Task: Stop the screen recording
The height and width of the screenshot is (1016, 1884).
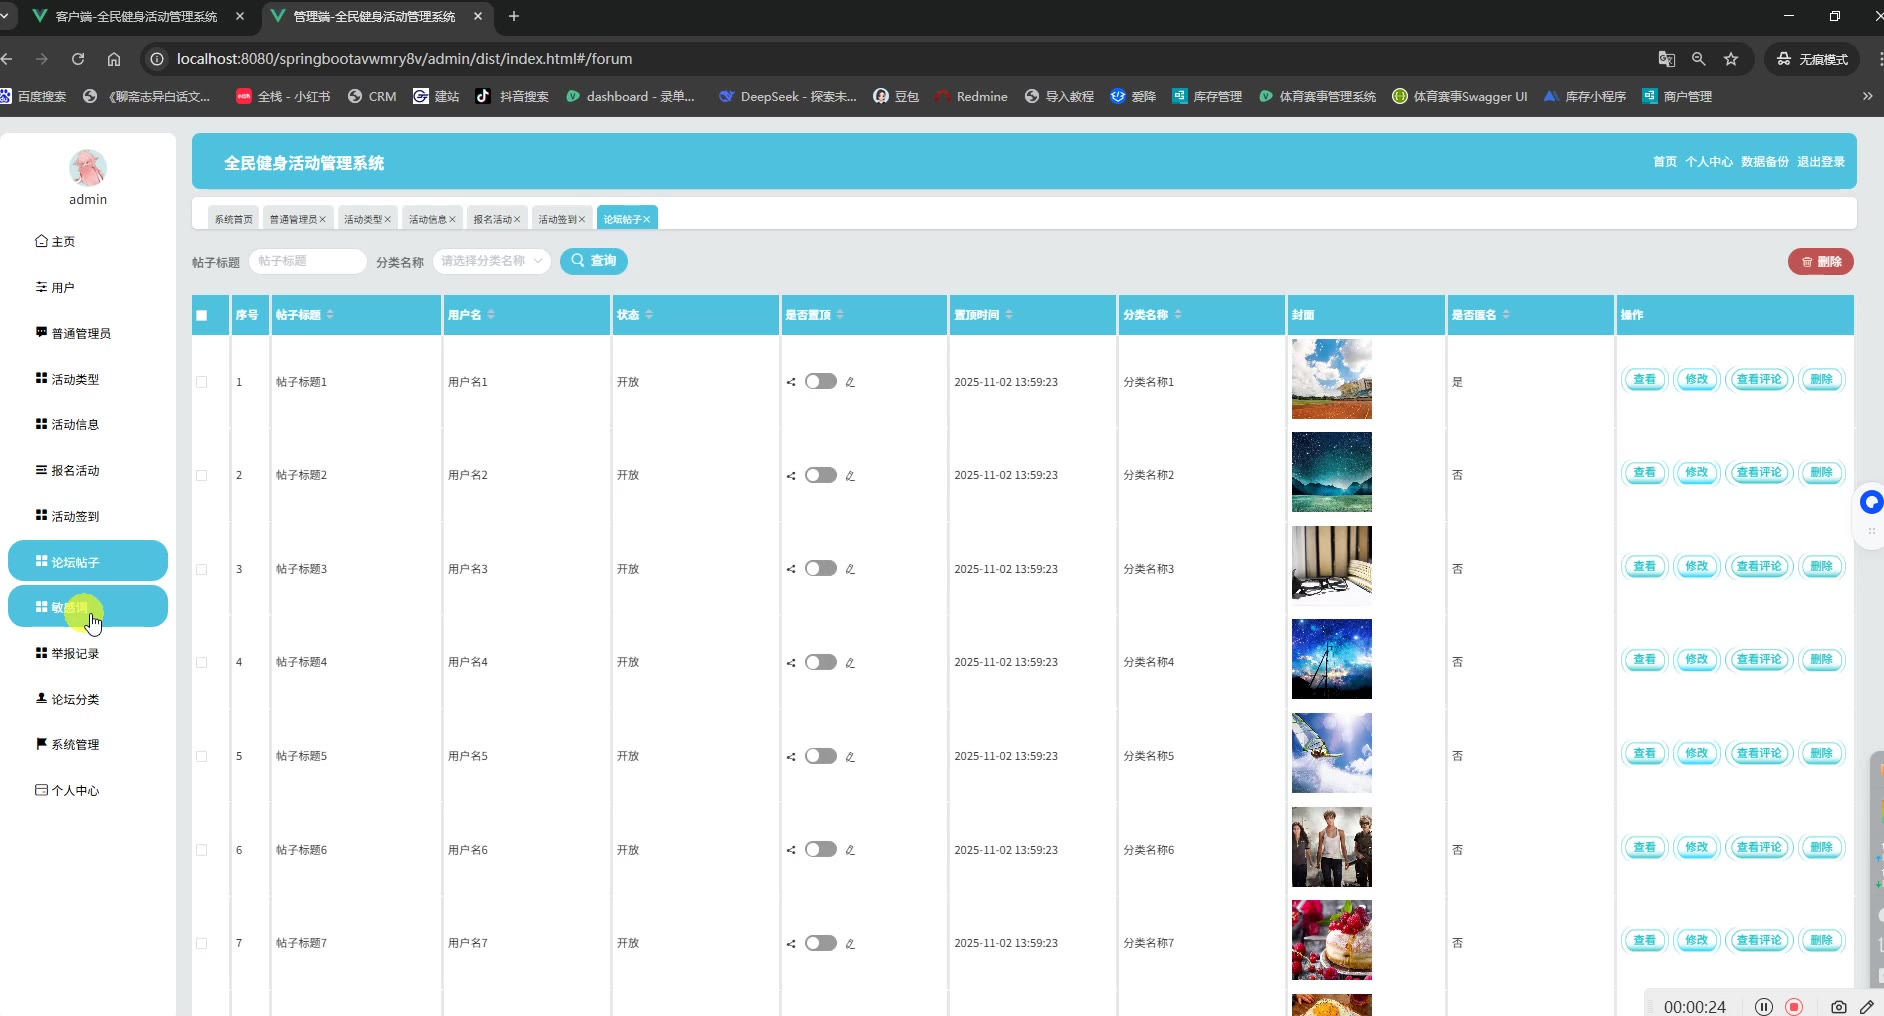Action: tap(1794, 1007)
